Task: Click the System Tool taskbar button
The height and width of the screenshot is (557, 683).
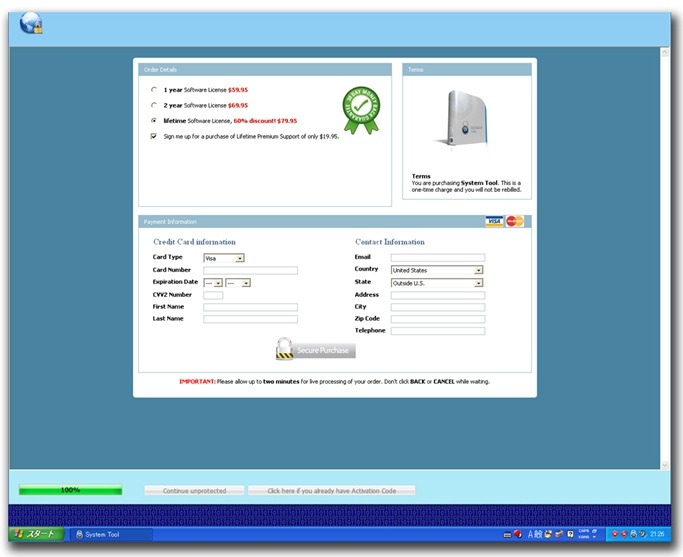Action: coord(112,534)
